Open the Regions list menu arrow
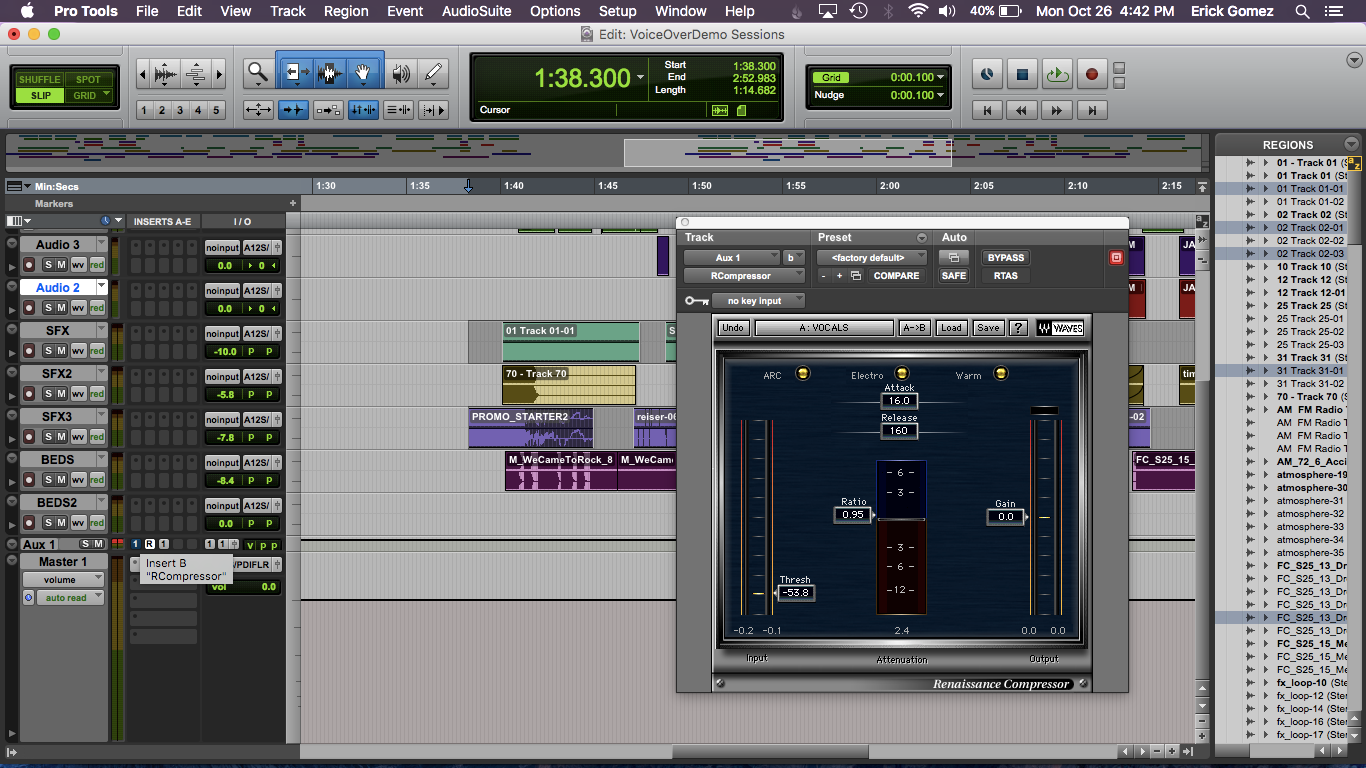Image resolution: width=1366 pixels, height=768 pixels. (1352, 144)
